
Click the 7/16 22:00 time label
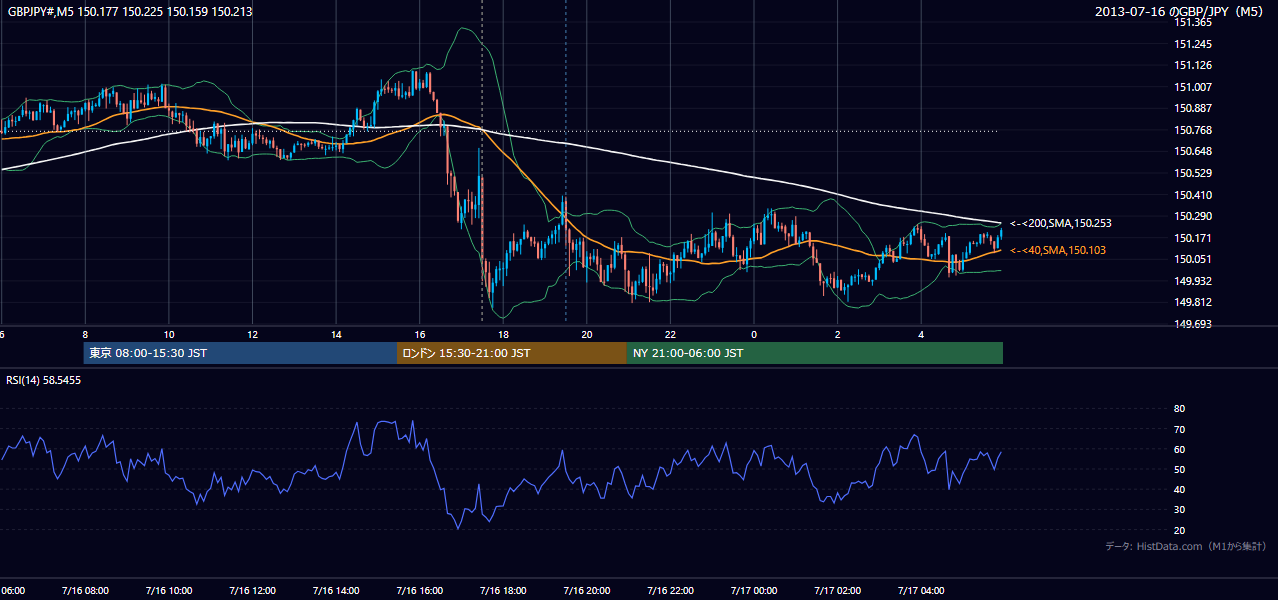[669, 591]
